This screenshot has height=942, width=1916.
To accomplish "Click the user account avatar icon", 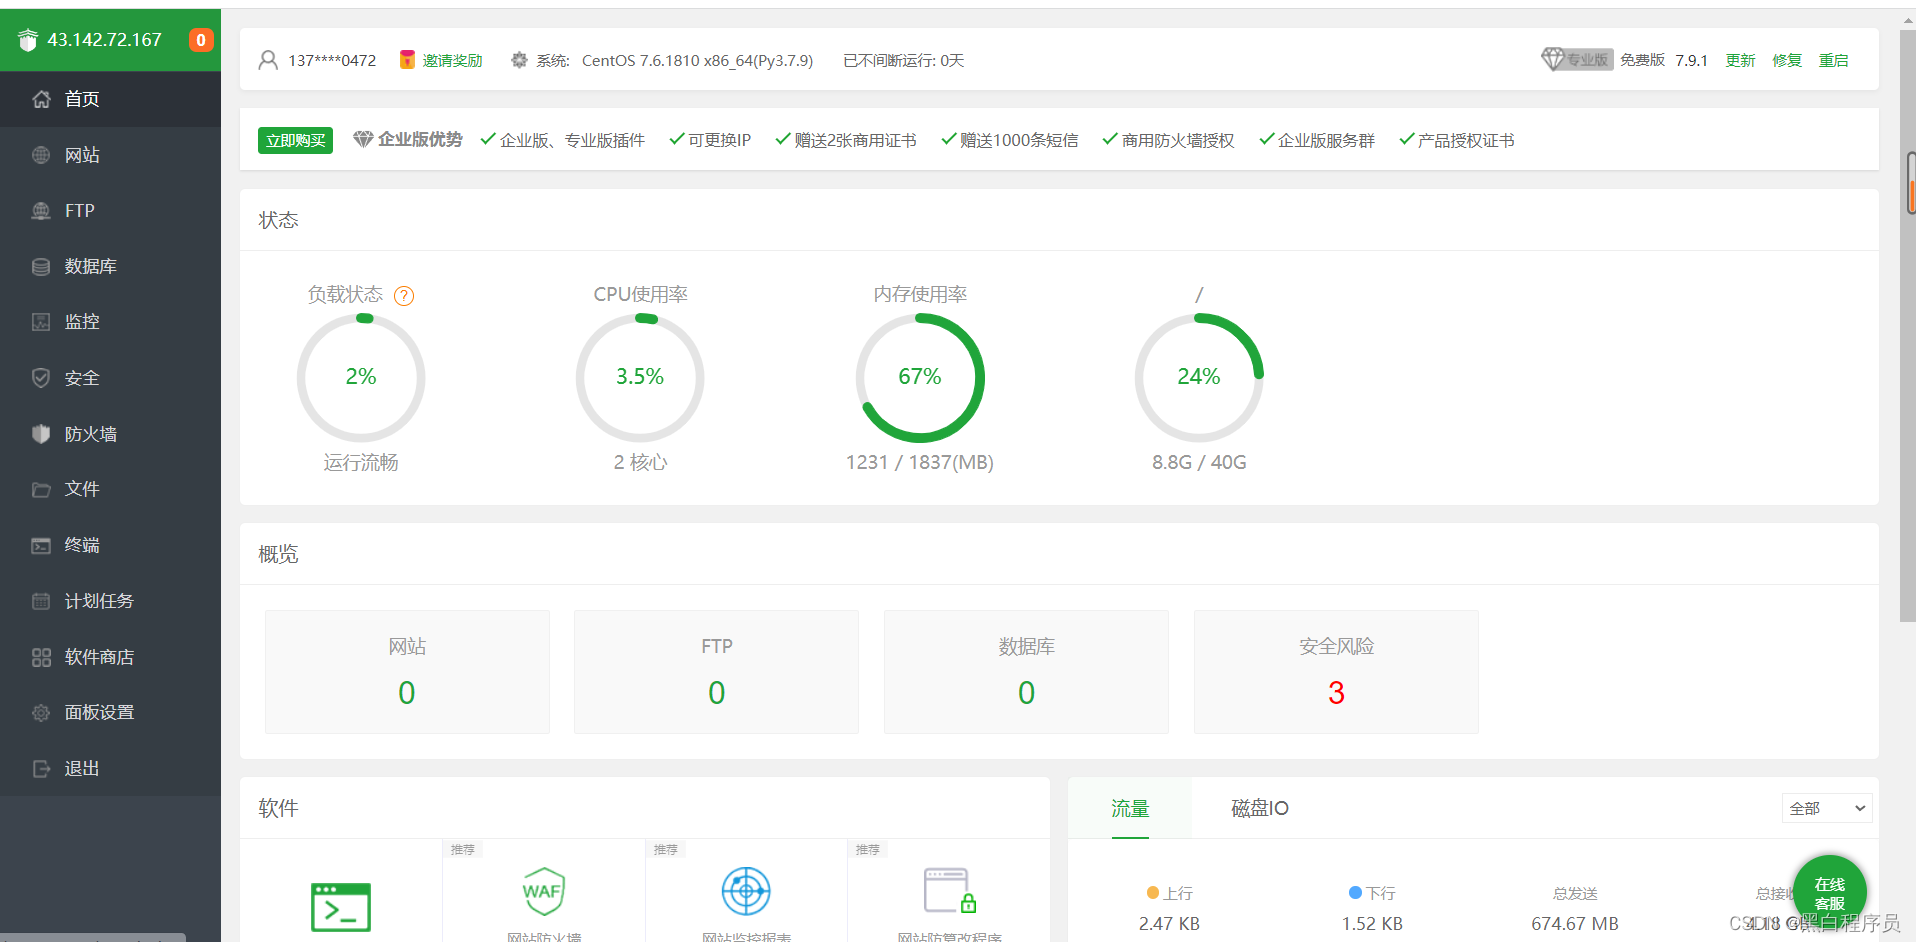I will (x=268, y=60).
